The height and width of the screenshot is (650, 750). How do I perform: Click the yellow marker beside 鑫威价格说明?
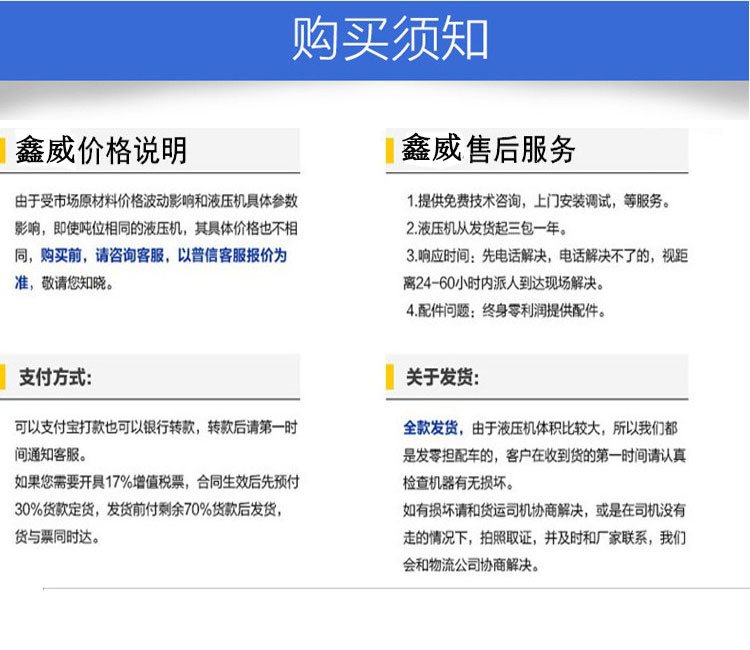point(5,151)
